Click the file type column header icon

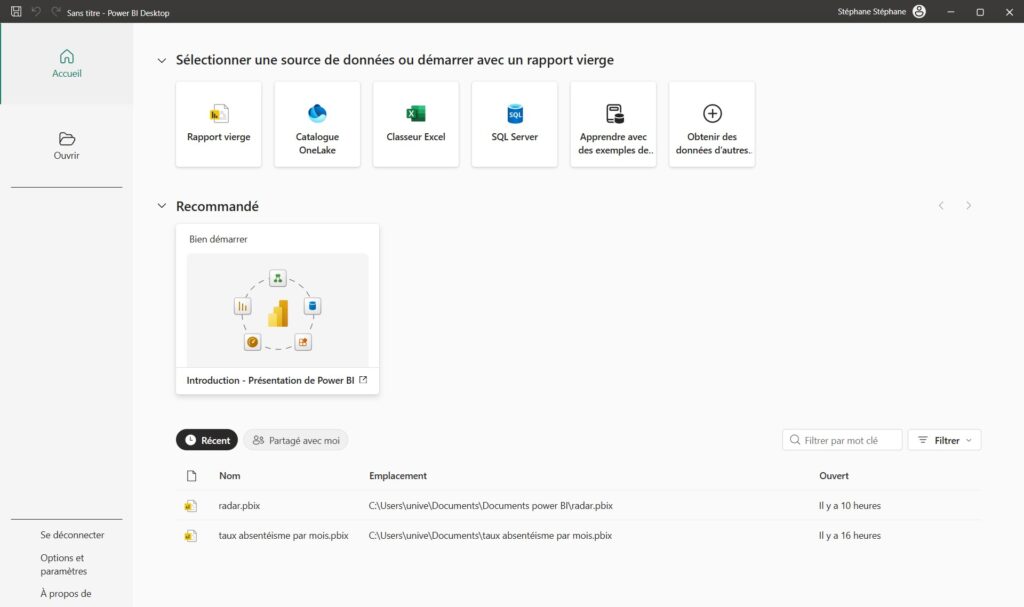[x=191, y=476]
